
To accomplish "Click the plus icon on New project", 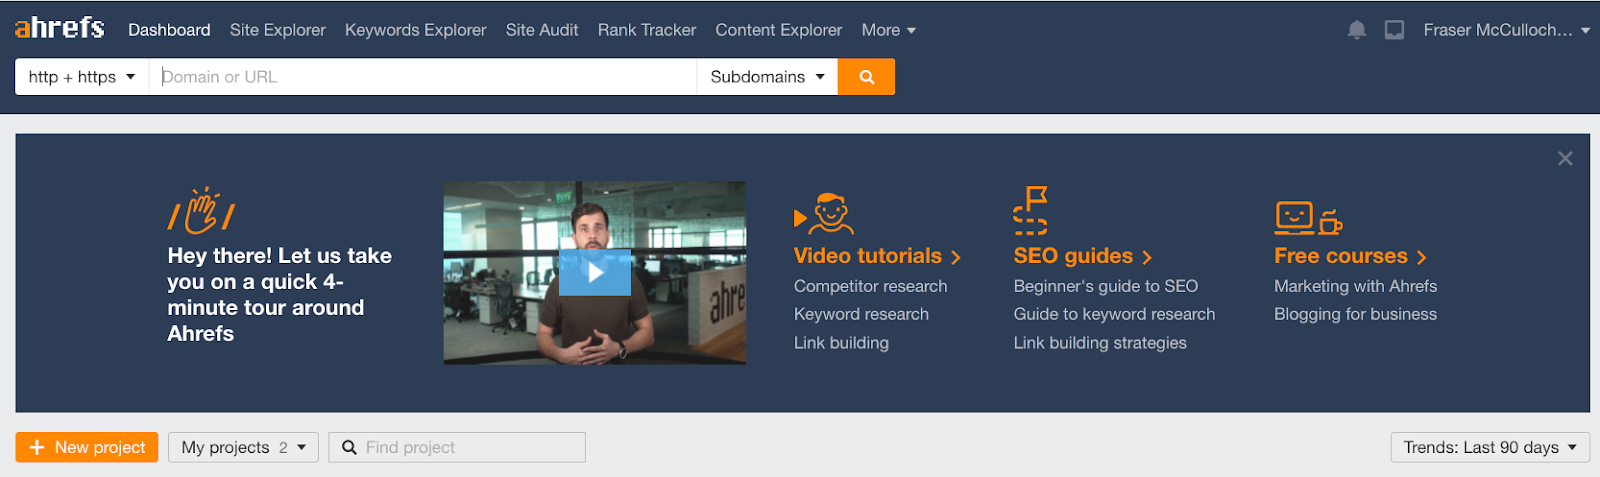I will 37,447.
